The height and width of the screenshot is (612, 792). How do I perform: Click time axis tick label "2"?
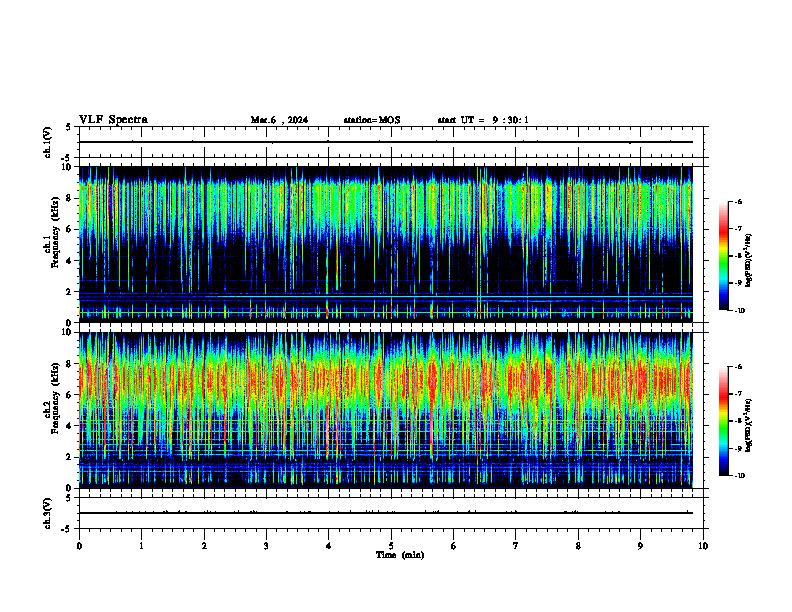[204, 546]
